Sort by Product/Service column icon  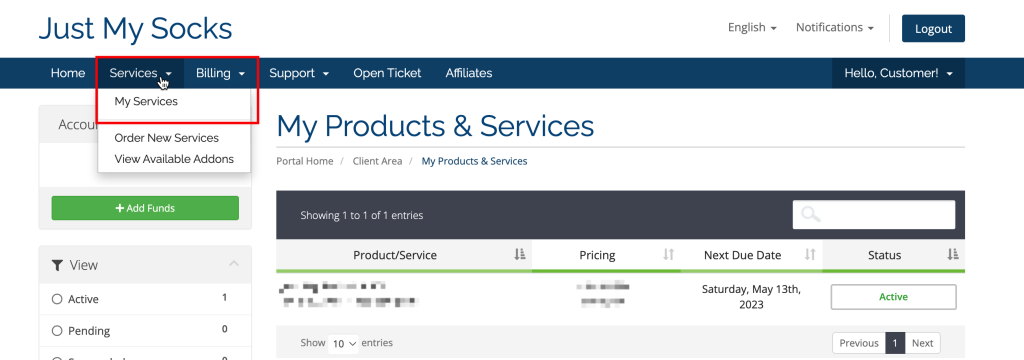[520, 255]
